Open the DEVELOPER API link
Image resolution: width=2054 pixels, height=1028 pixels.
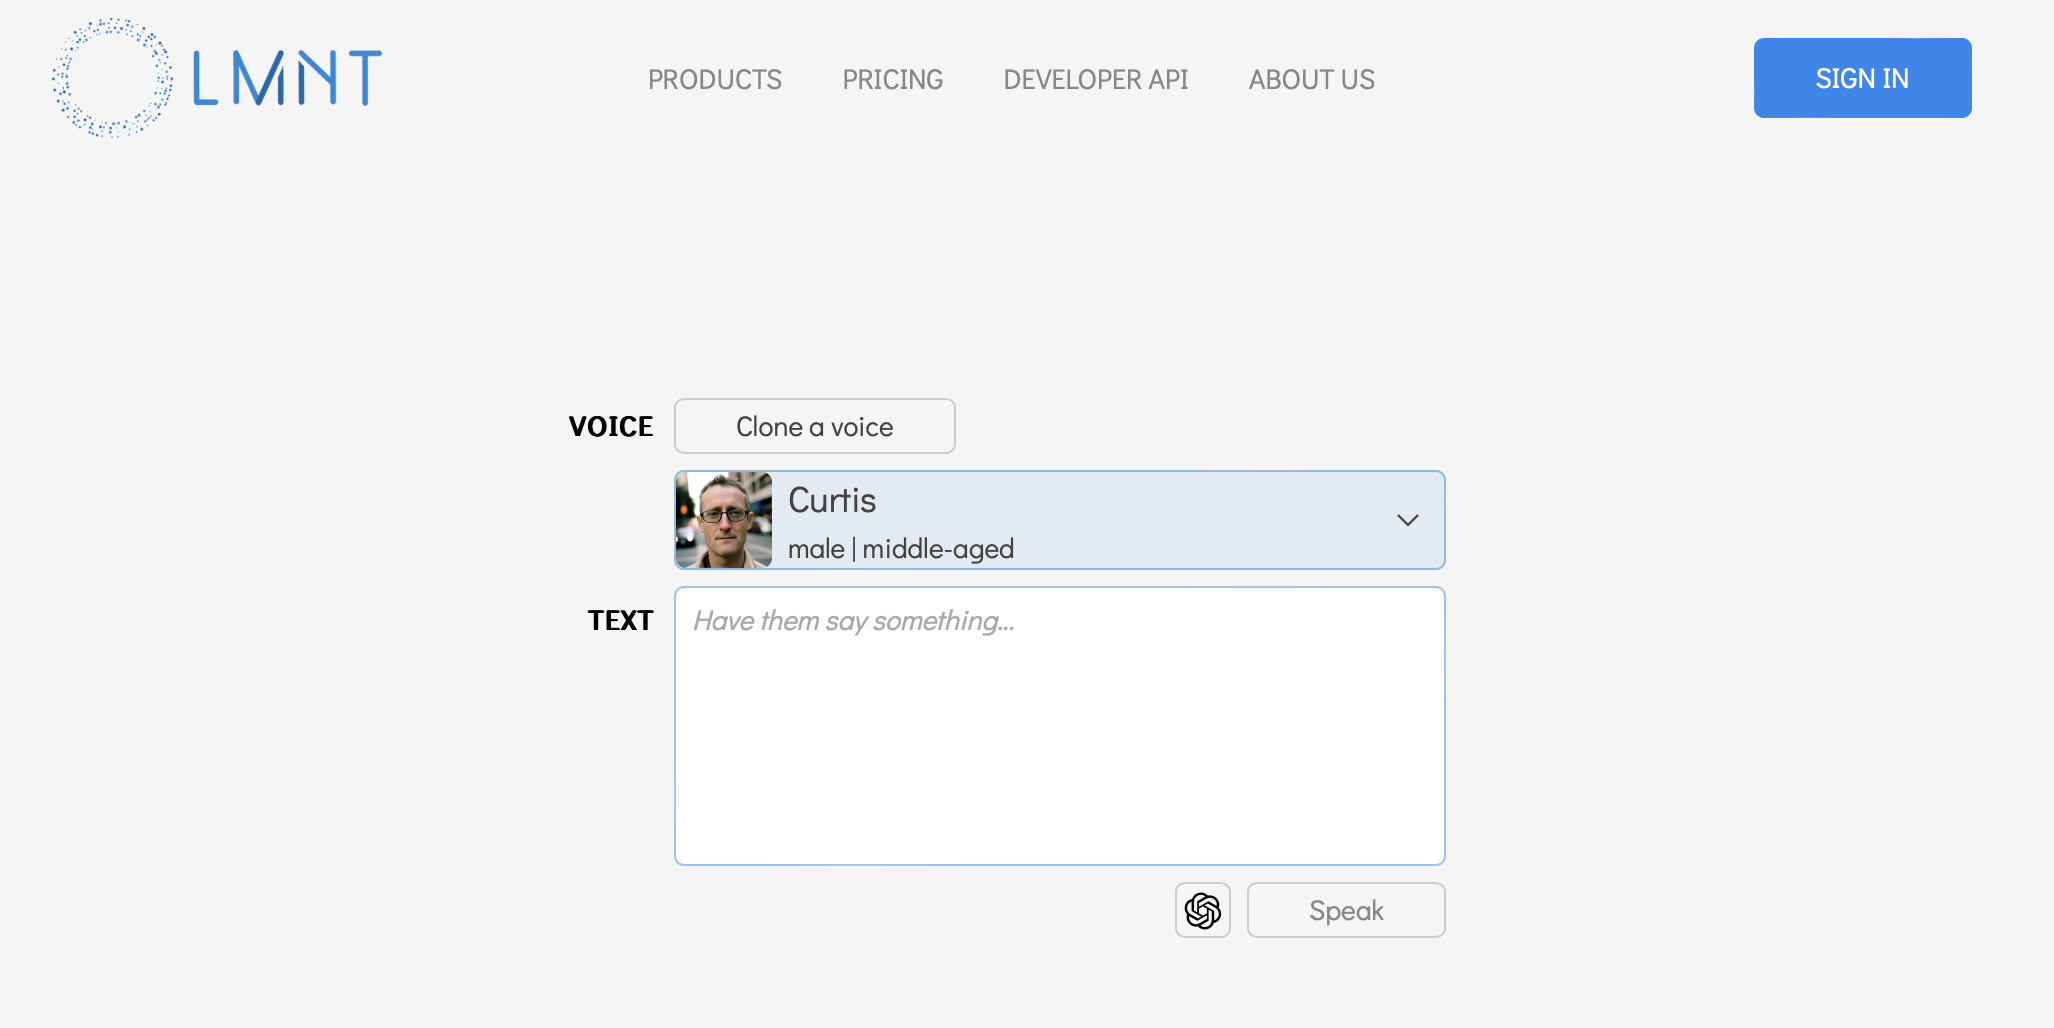[1096, 79]
